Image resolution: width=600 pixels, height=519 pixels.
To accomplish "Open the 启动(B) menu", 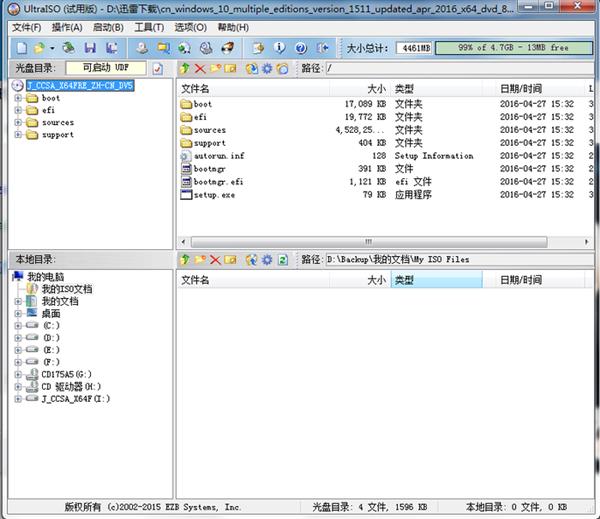I will click(x=108, y=27).
